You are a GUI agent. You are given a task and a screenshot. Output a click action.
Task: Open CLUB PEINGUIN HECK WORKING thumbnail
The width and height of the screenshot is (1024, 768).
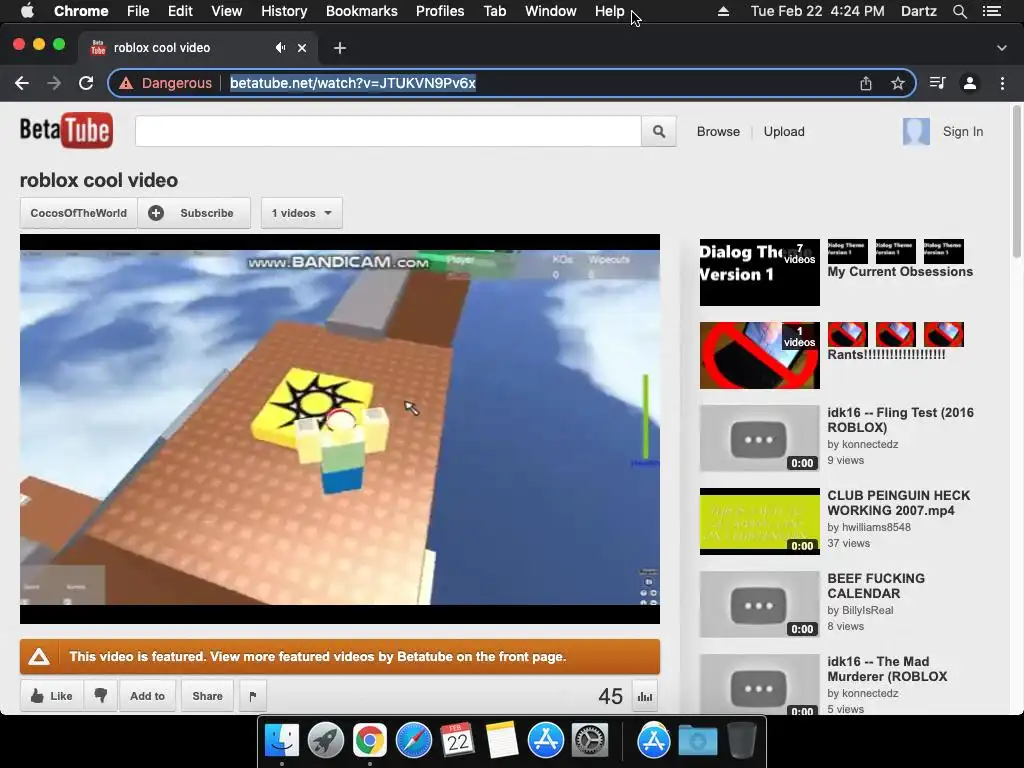point(760,521)
